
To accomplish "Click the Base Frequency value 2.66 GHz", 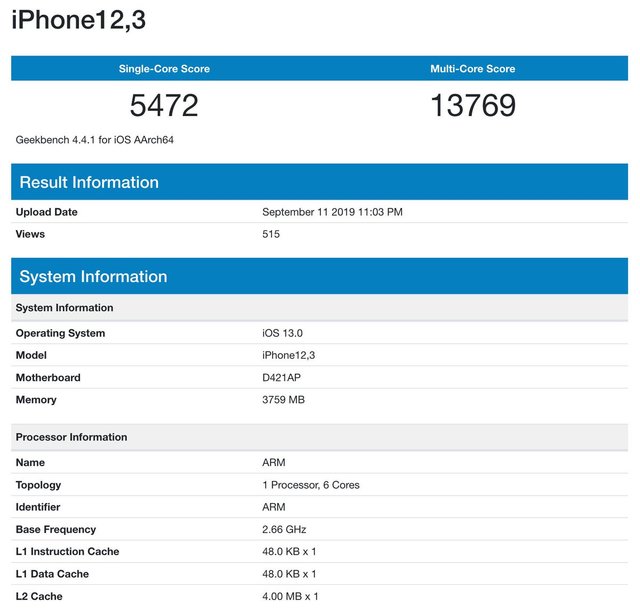I will [285, 529].
